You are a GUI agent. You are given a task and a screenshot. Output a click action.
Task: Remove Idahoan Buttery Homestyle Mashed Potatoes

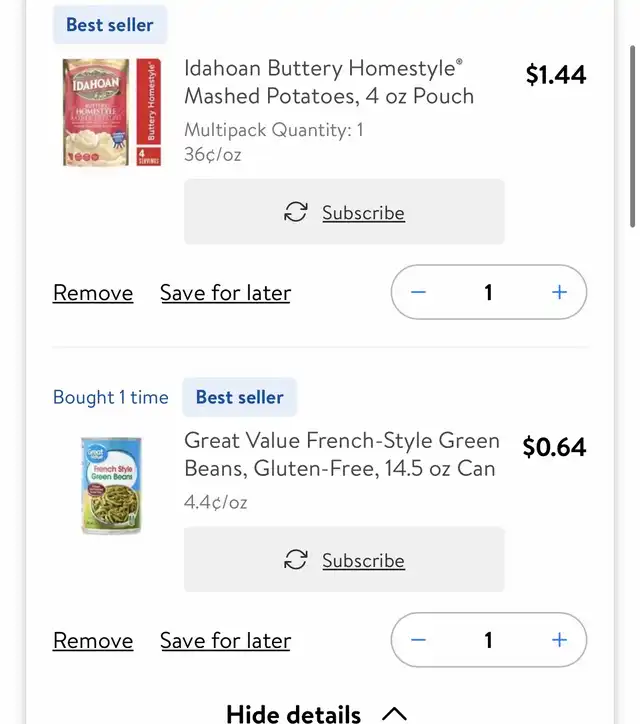click(x=93, y=293)
